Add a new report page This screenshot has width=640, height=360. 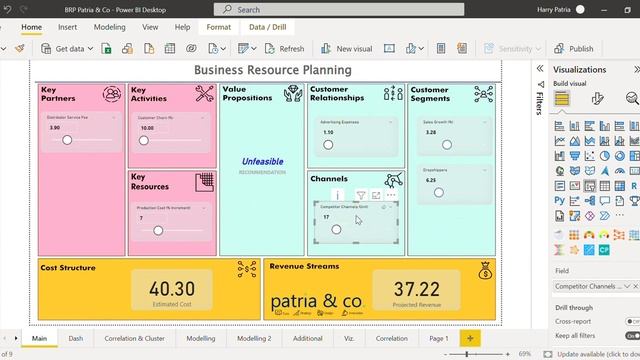[x=470, y=338]
